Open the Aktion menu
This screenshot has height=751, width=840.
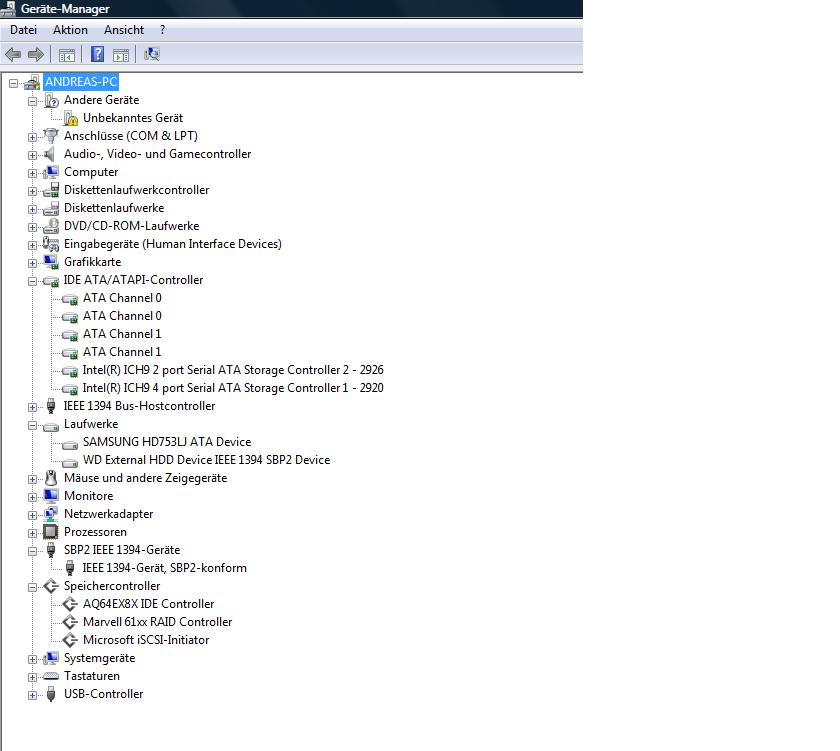pyautogui.click(x=70, y=30)
